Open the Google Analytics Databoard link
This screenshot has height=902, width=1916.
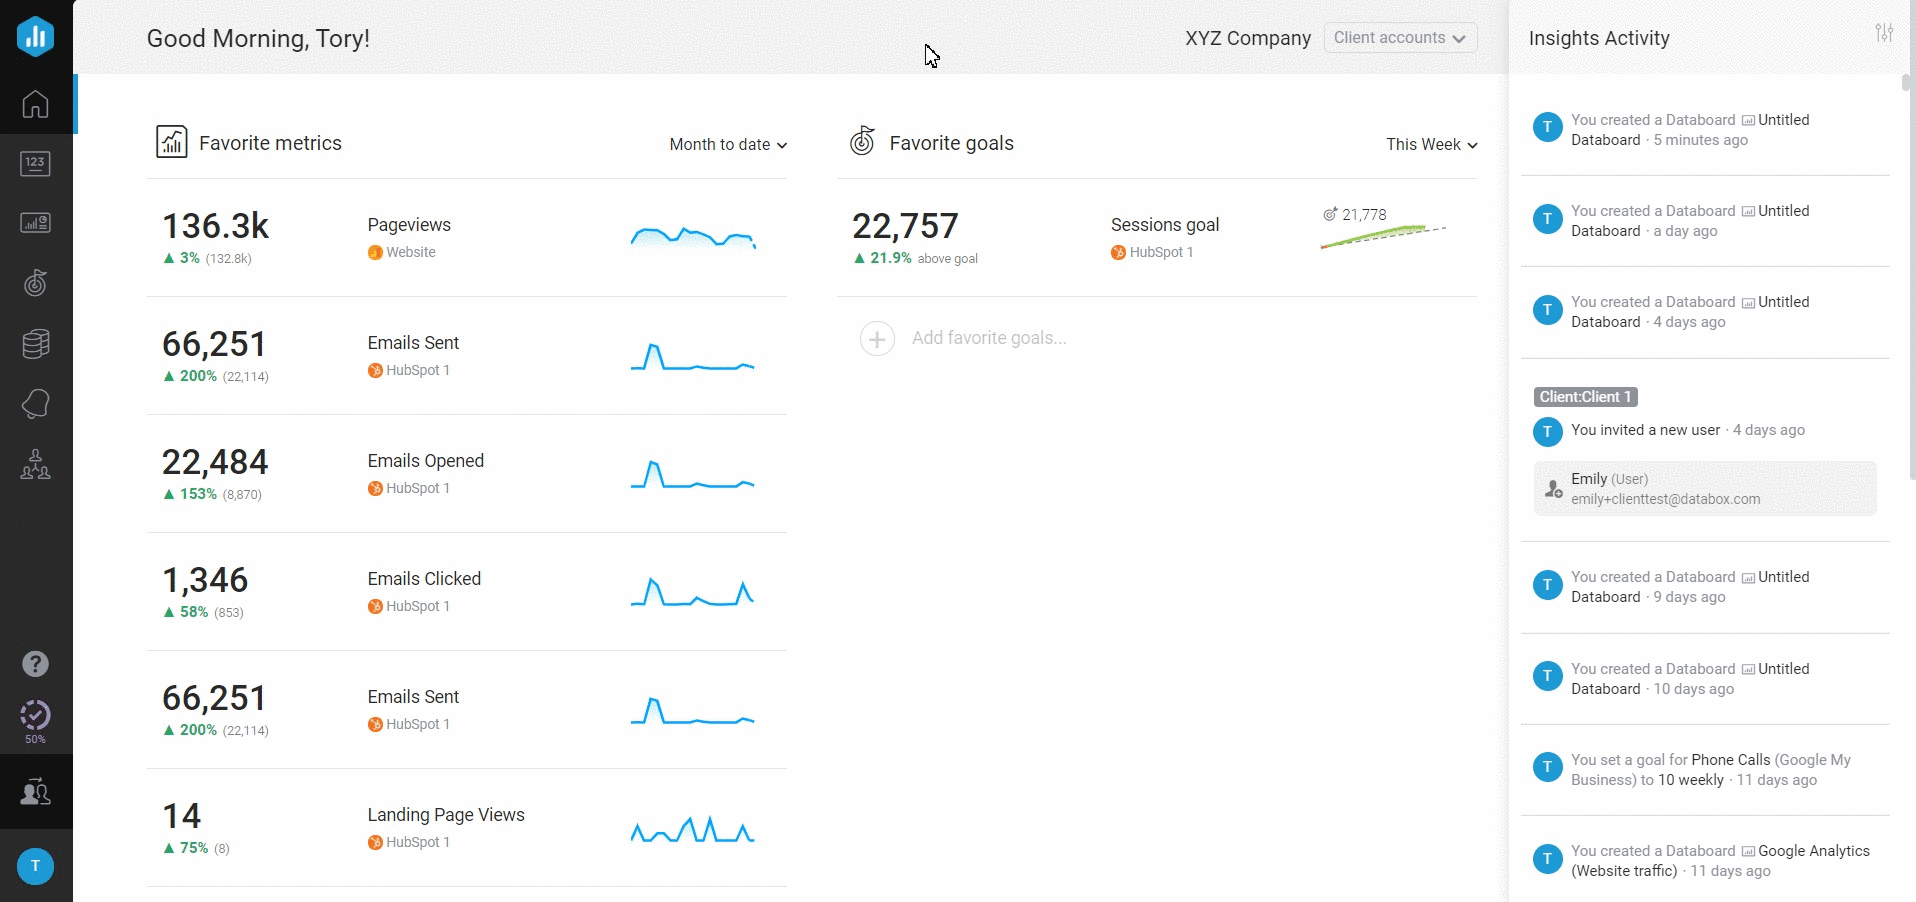[1812, 851]
